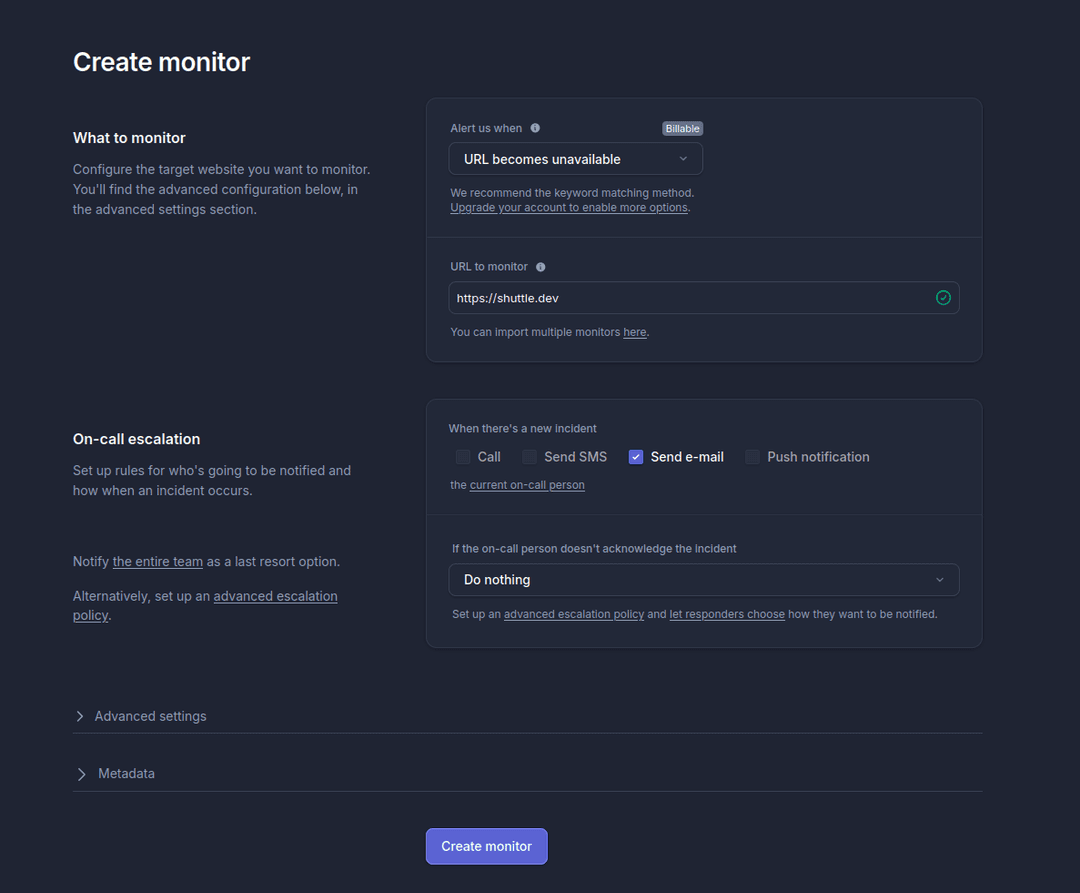Click the chevron next to Advanced settings
This screenshot has height=893, width=1080.
(x=80, y=716)
